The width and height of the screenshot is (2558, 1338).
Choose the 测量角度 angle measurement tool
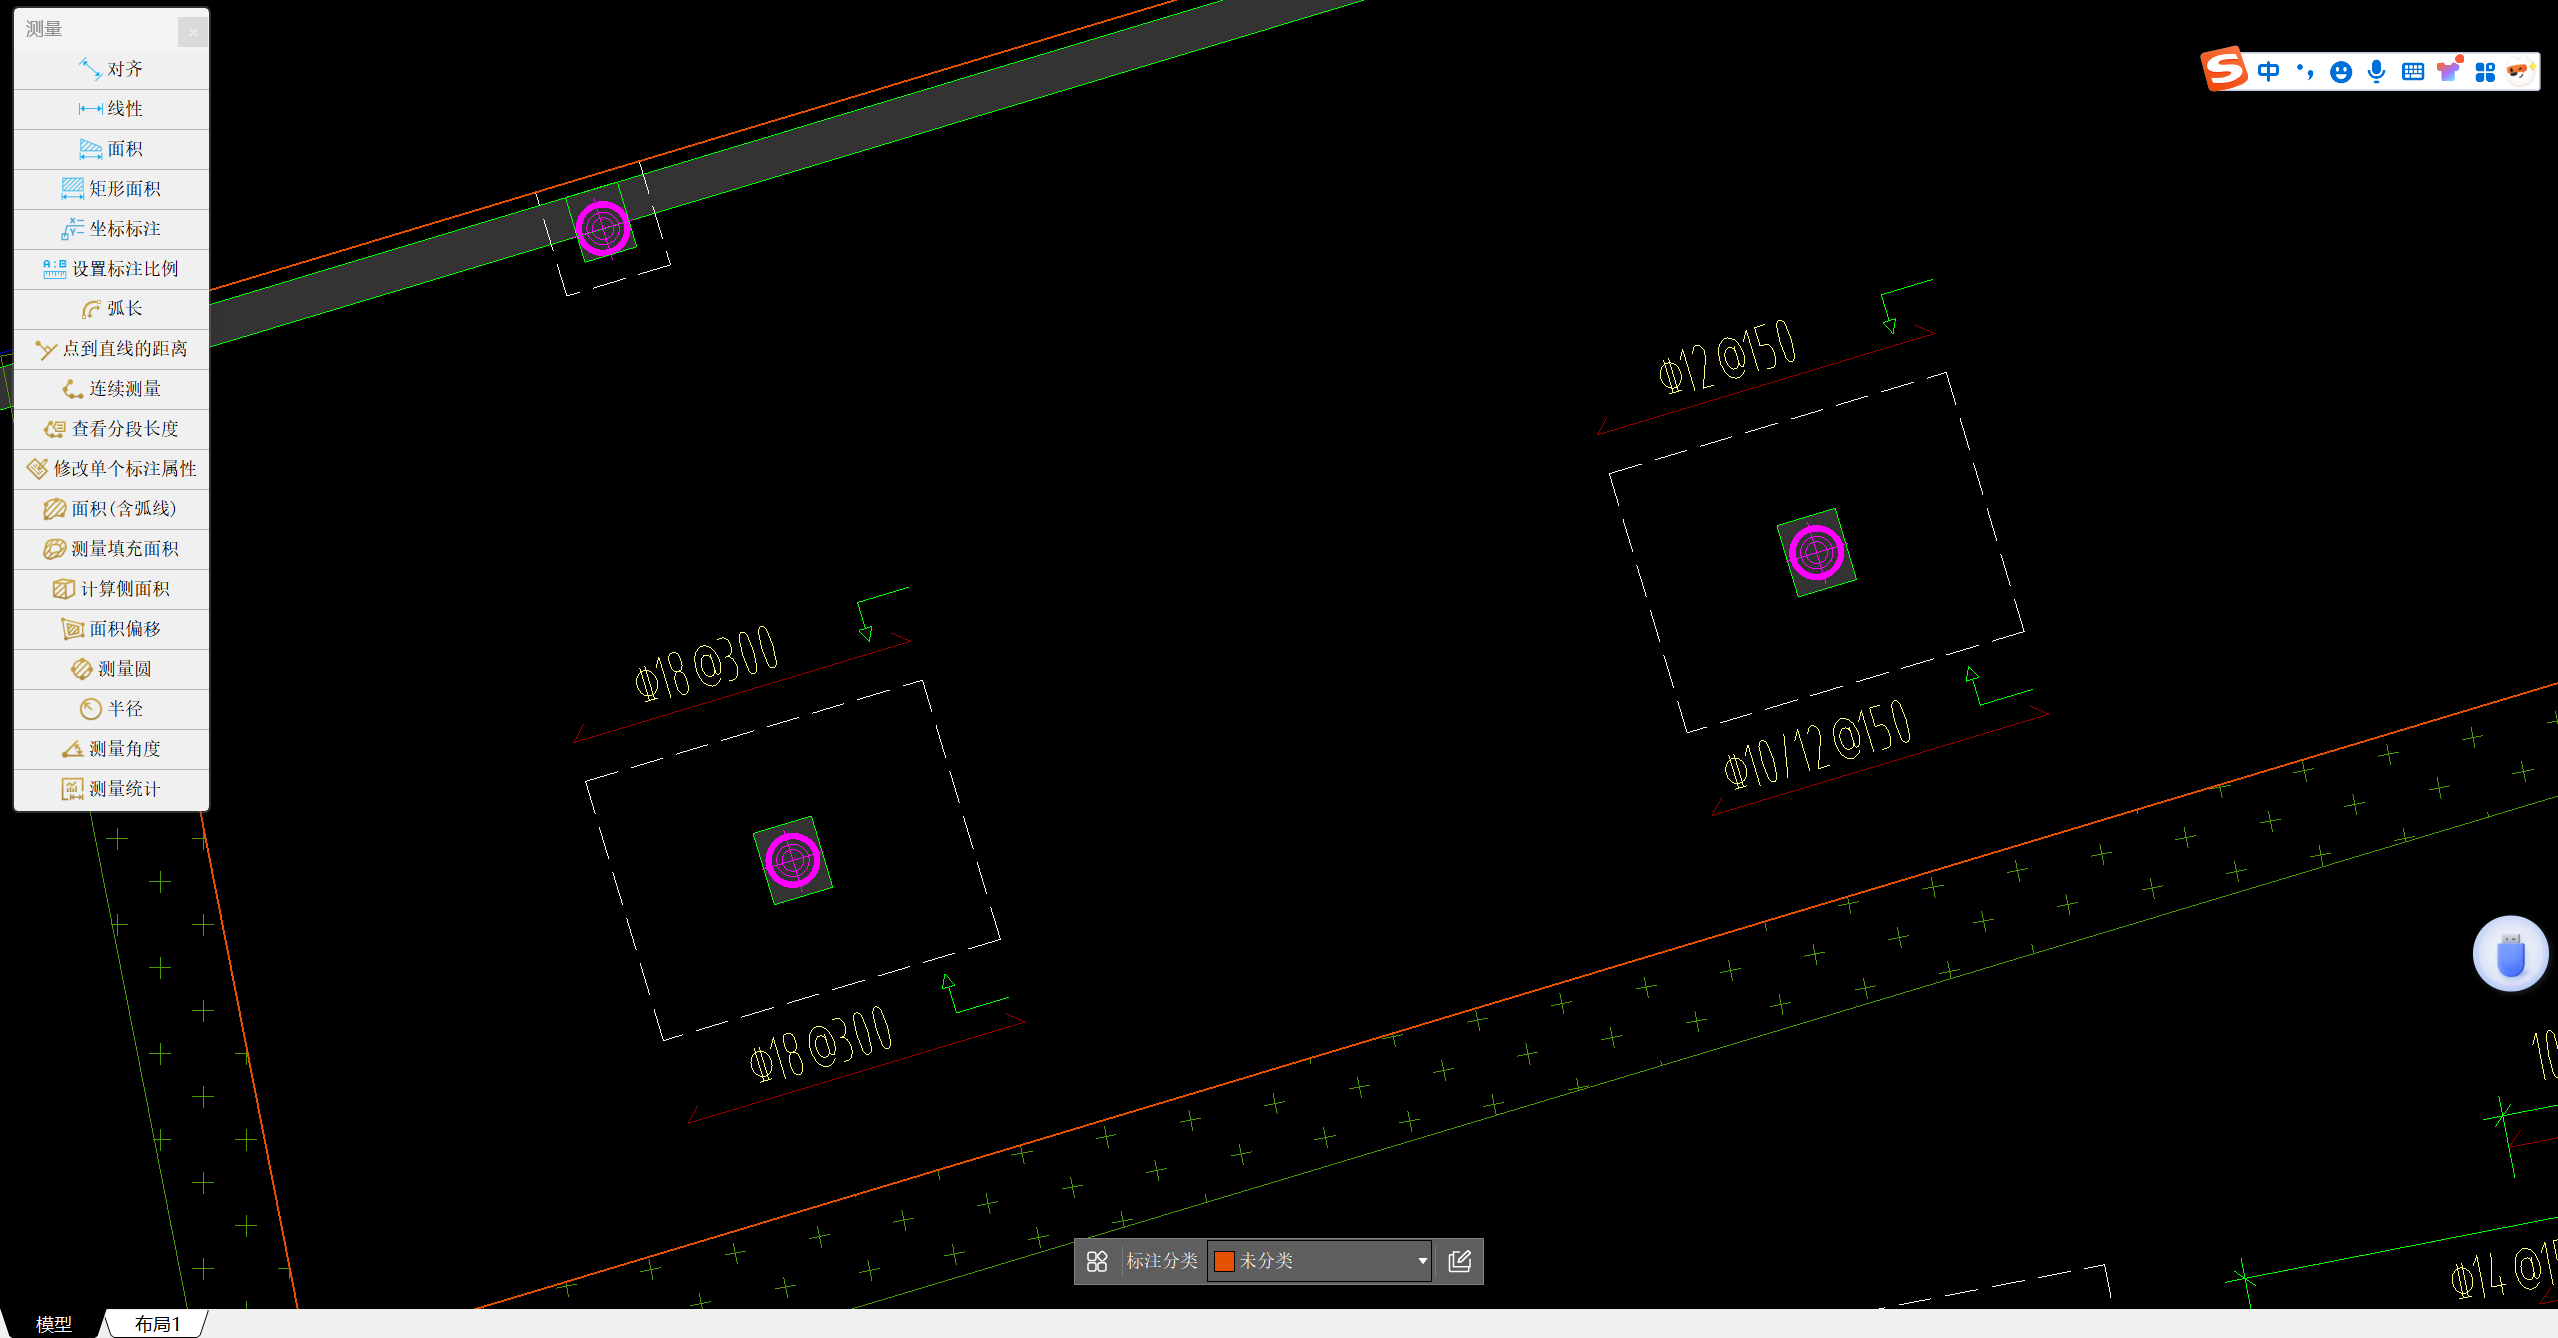pos(111,749)
